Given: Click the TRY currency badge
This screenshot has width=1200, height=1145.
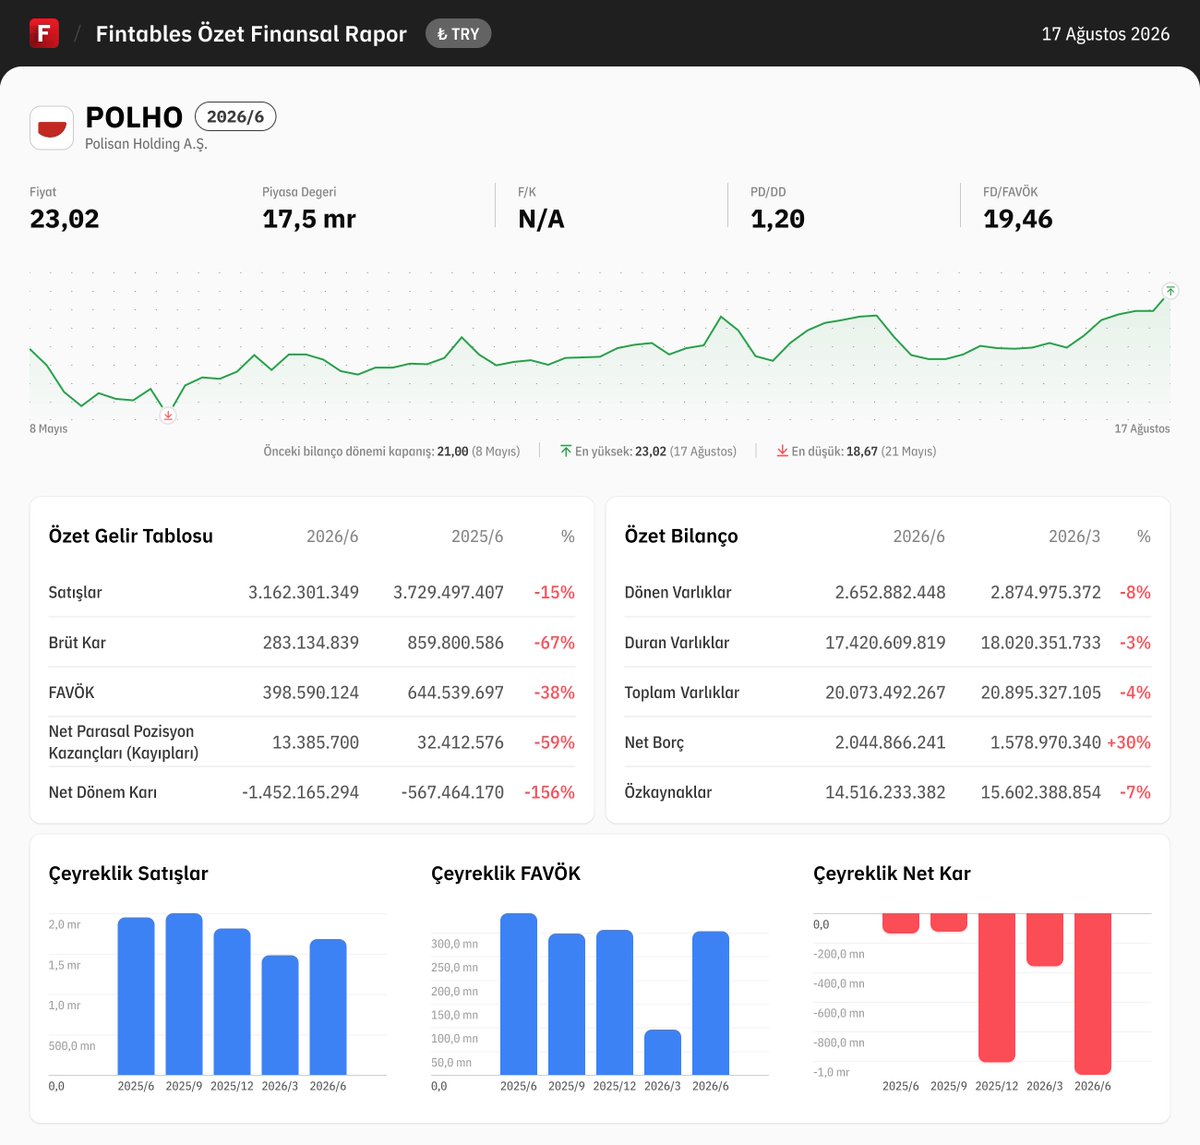Looking at the screenshot, I should click(x=458, y=34).
